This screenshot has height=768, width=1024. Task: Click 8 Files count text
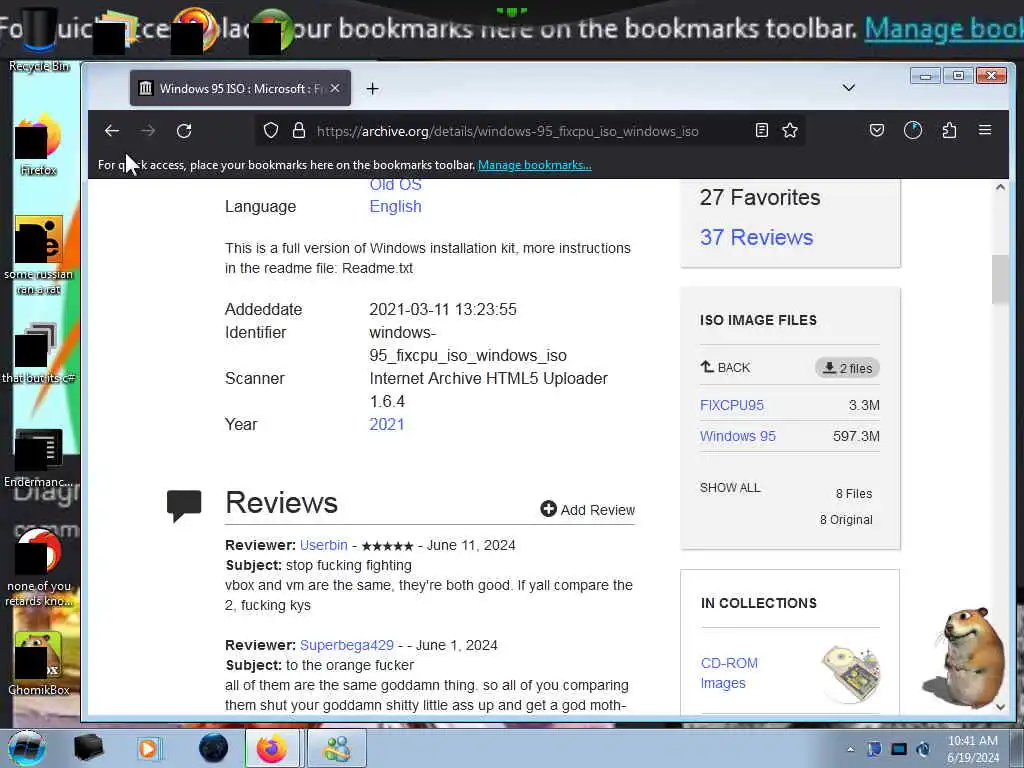pyautogui.click(x=854, y=494)
